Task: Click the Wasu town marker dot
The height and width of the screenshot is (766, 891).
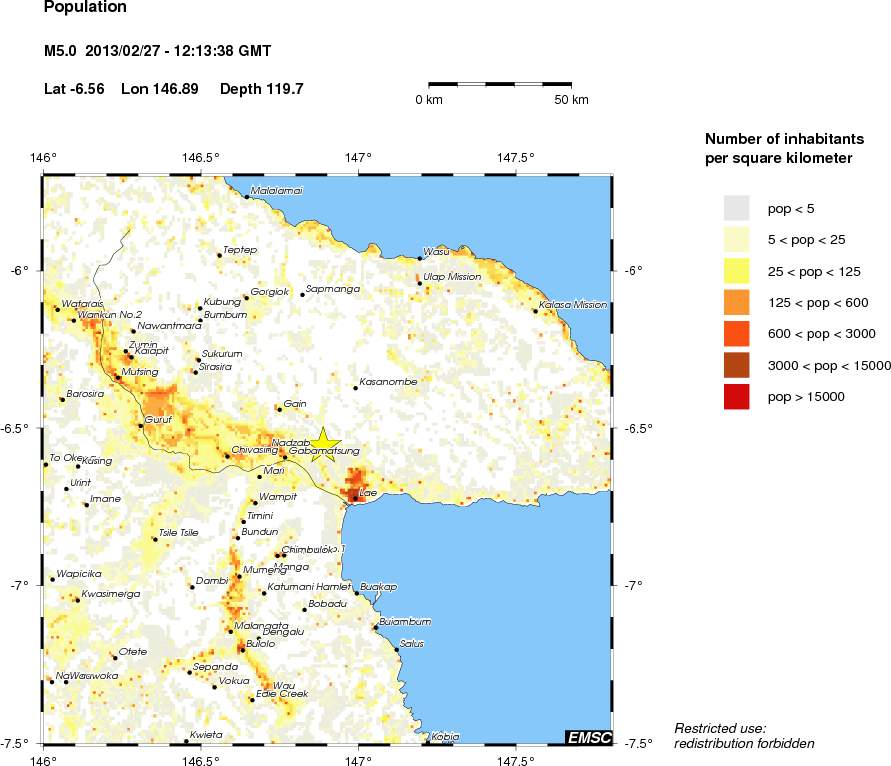Action: click(420, 259)
